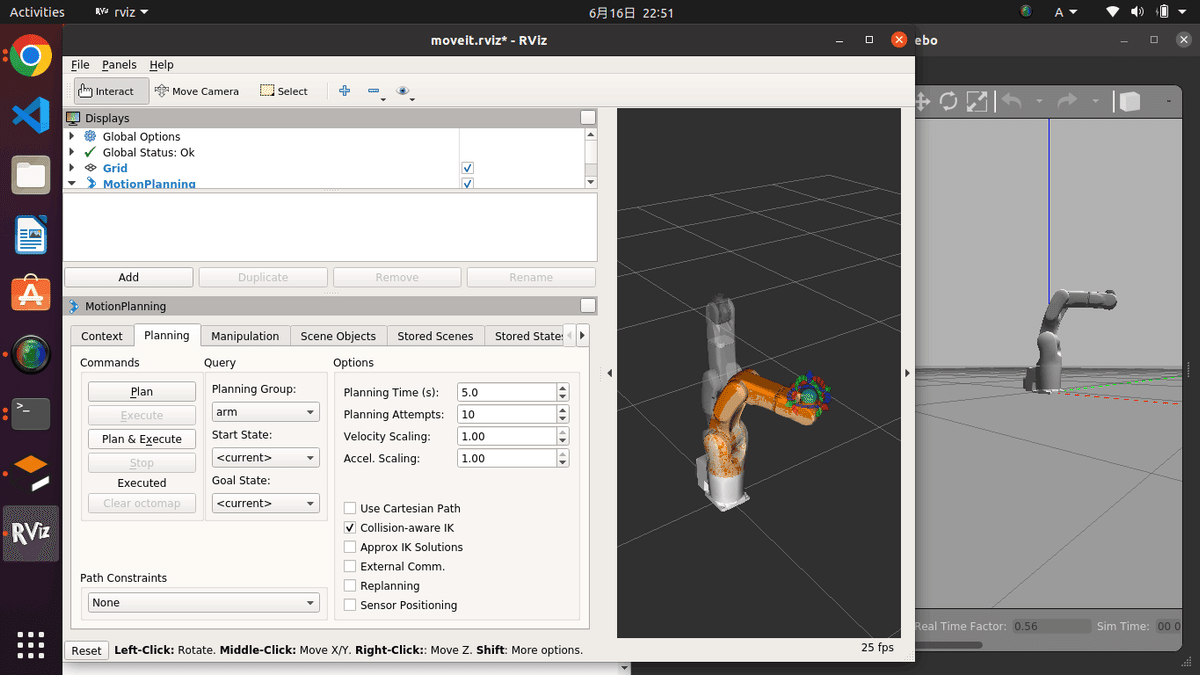Image resolution: width=1200 pixels, height=675 pixels.
Task: Click the Plan button
Action: (x=142, y=392)
